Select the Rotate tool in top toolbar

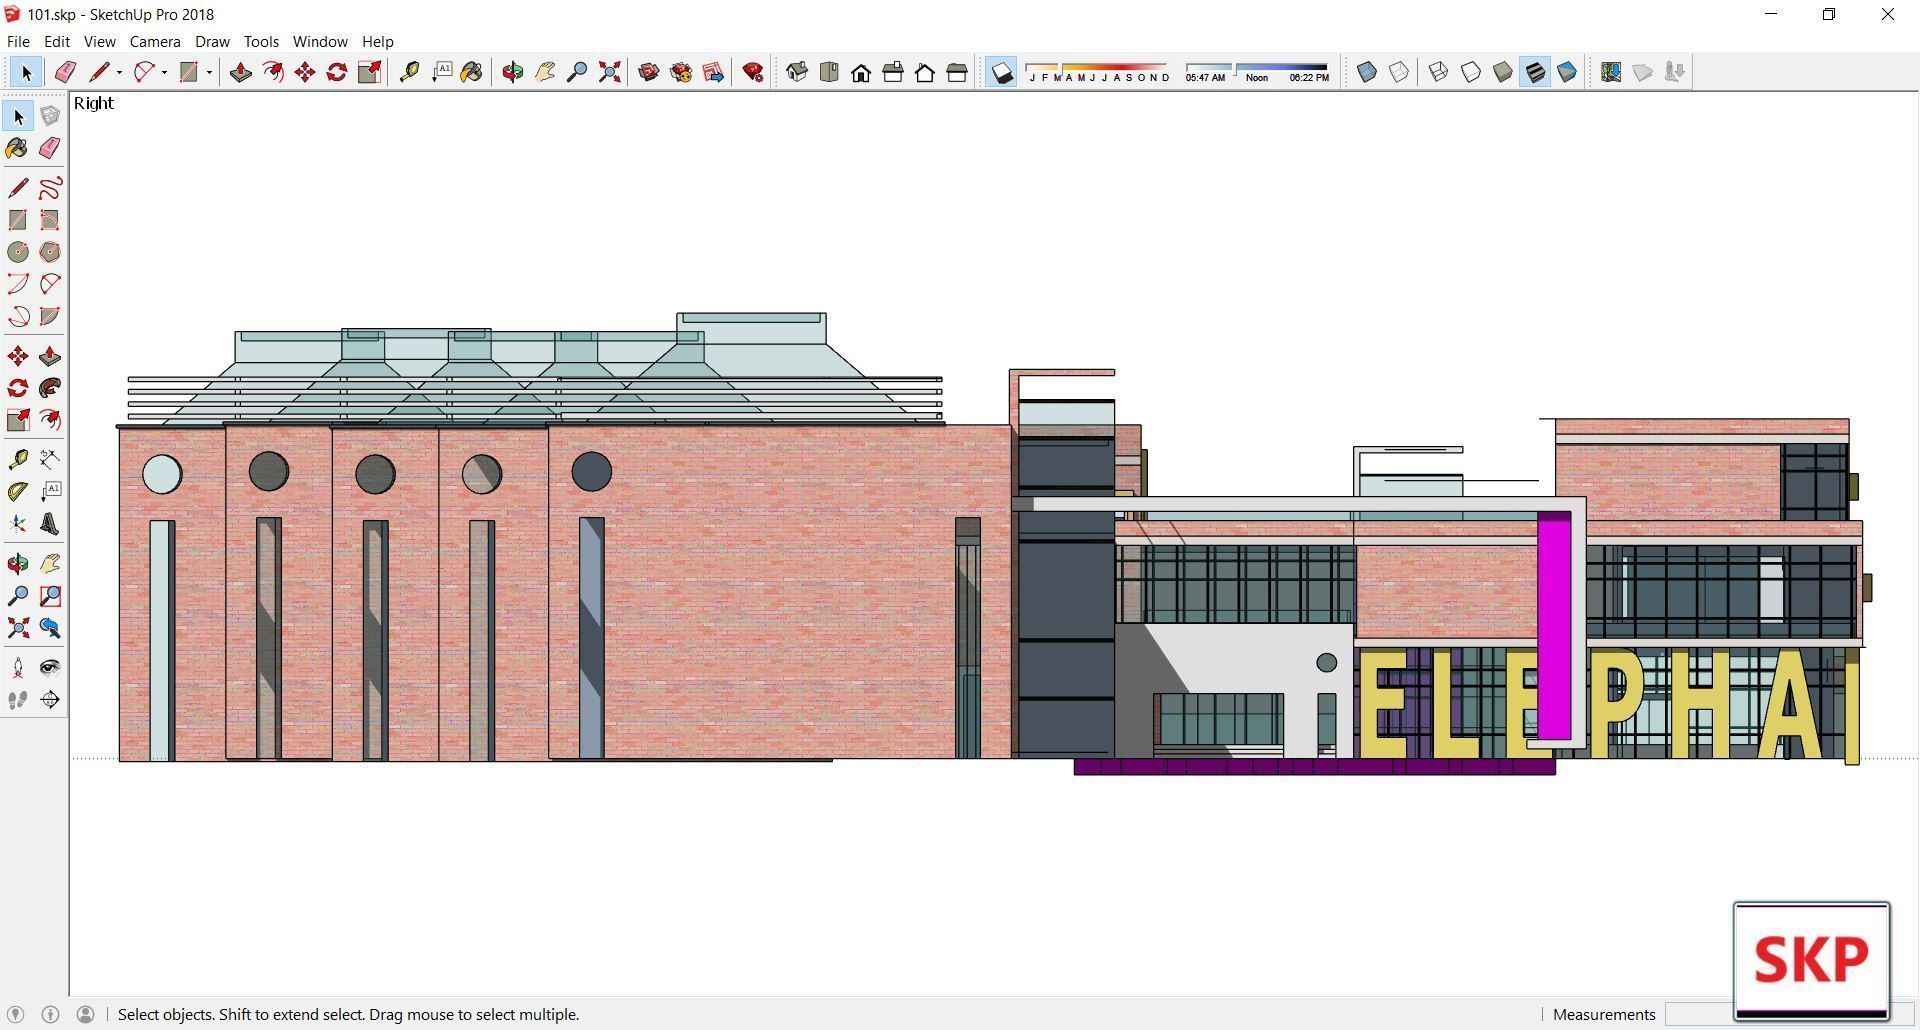pyautogui.click(x=337, y=72)
